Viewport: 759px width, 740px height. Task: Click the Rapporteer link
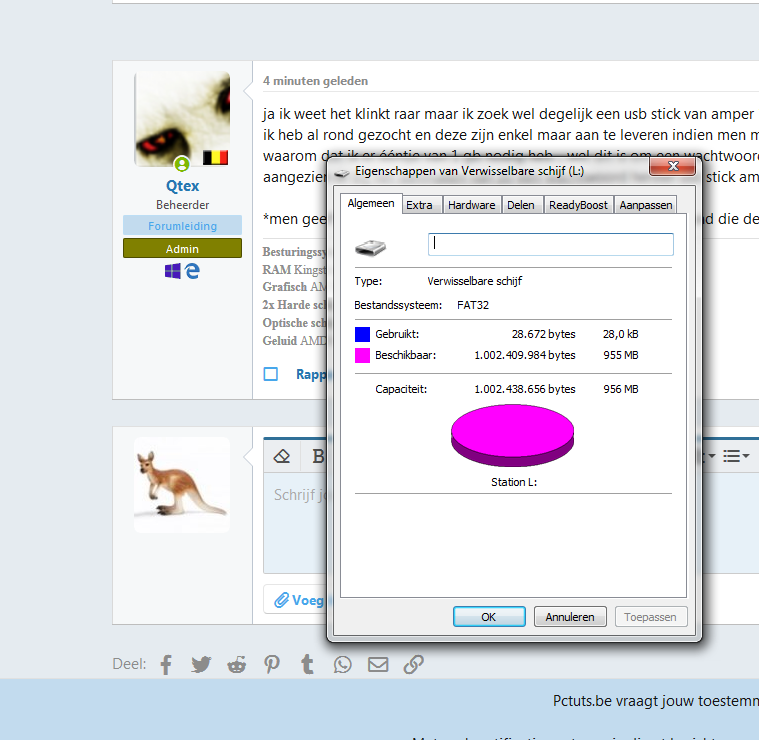tap(312, 374)
